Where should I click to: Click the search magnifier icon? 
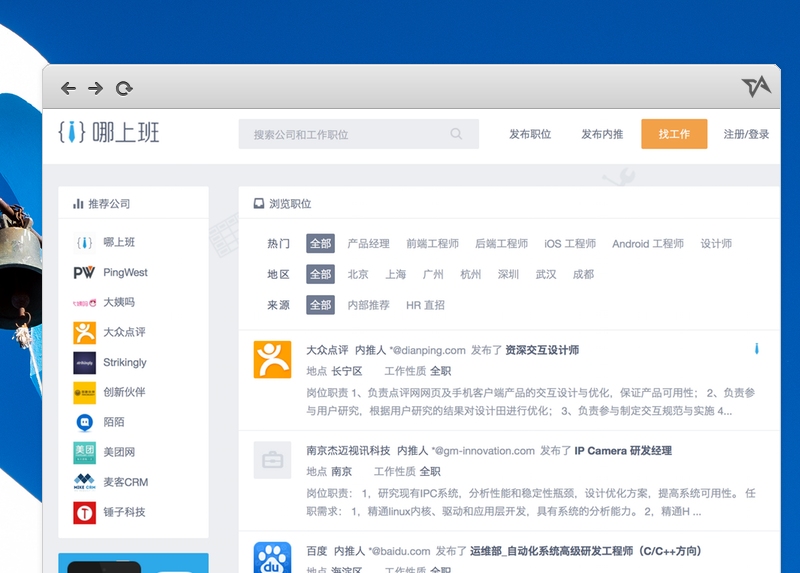456,134
